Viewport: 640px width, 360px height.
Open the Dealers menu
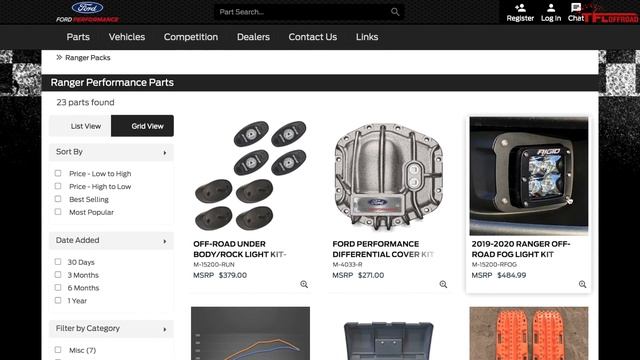[253, 37]
